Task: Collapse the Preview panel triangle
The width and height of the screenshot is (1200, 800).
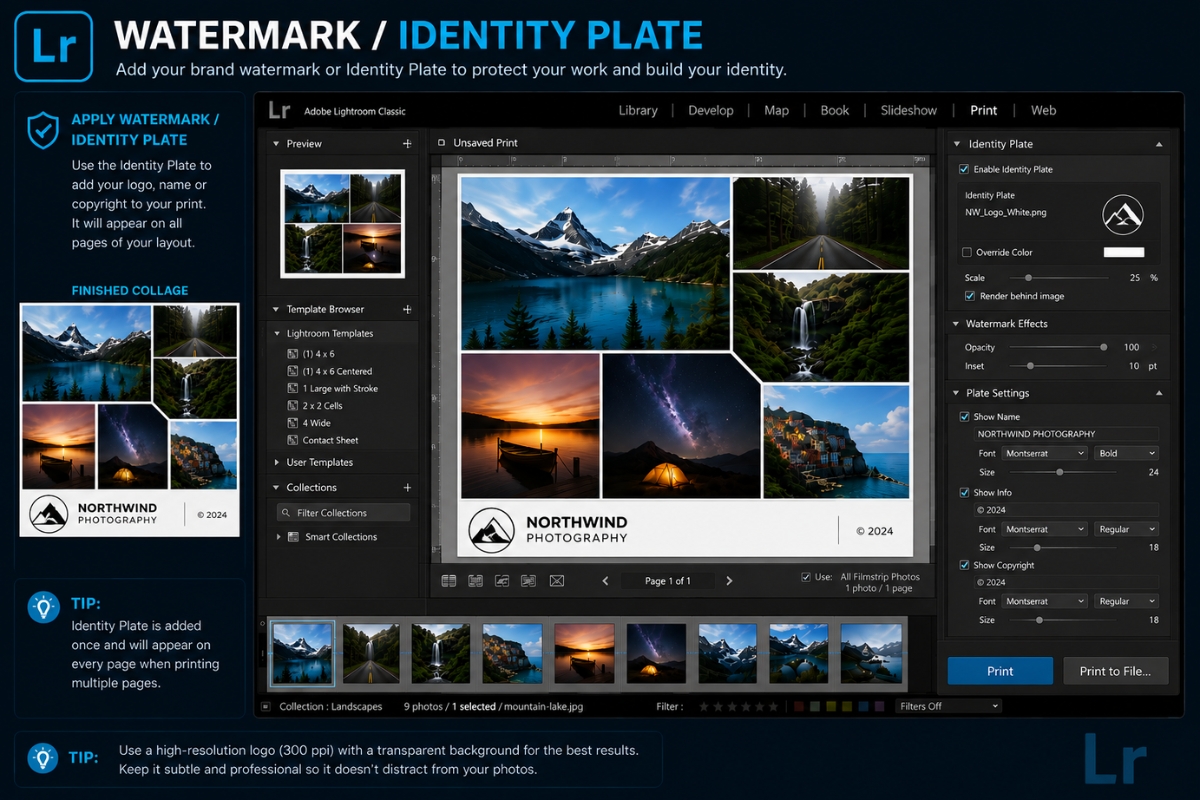Action: [x=276, y=144]
